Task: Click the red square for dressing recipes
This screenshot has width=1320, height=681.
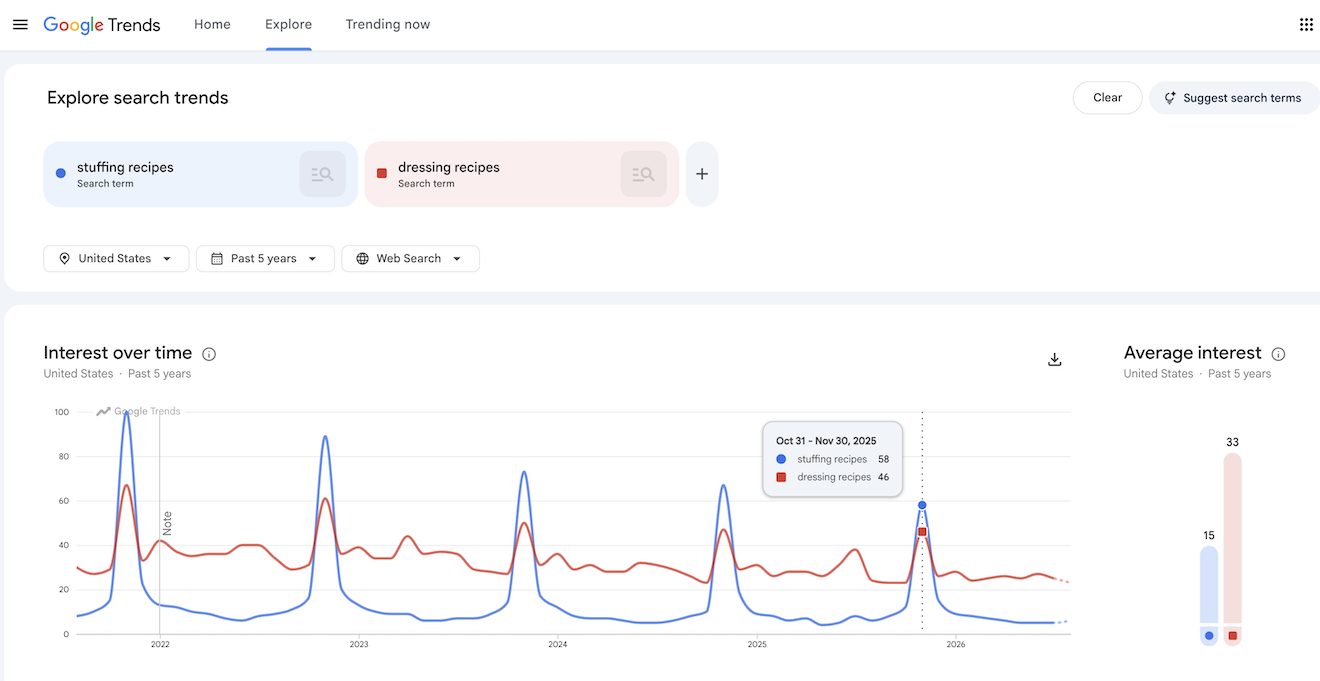Action: tap(382, 173)
